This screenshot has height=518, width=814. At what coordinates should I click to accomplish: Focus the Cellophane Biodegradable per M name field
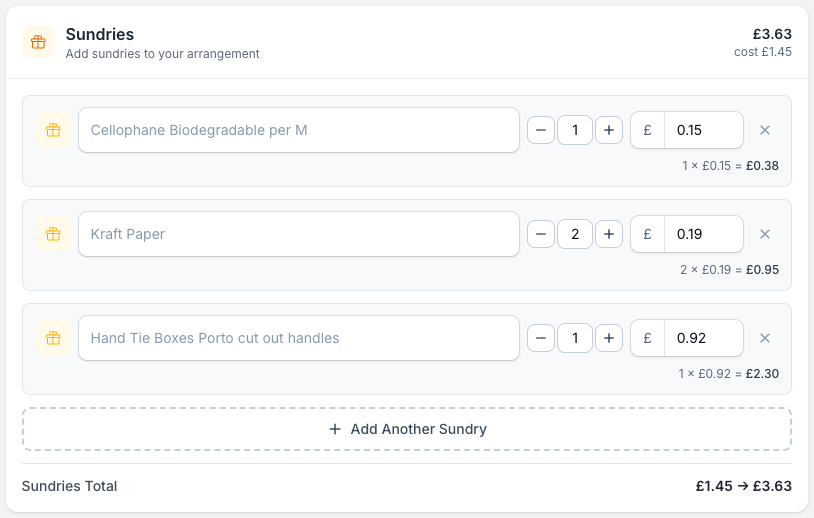coord(299,130)
